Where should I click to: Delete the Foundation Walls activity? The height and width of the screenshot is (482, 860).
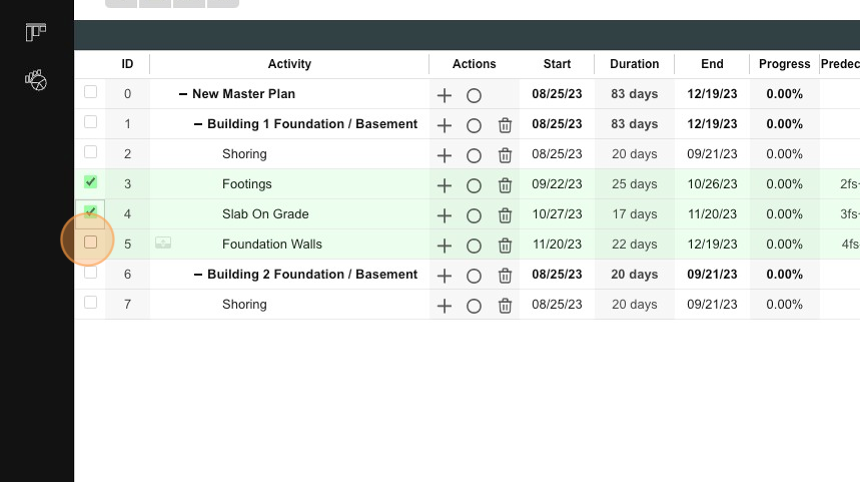click(x=505, y=246)
